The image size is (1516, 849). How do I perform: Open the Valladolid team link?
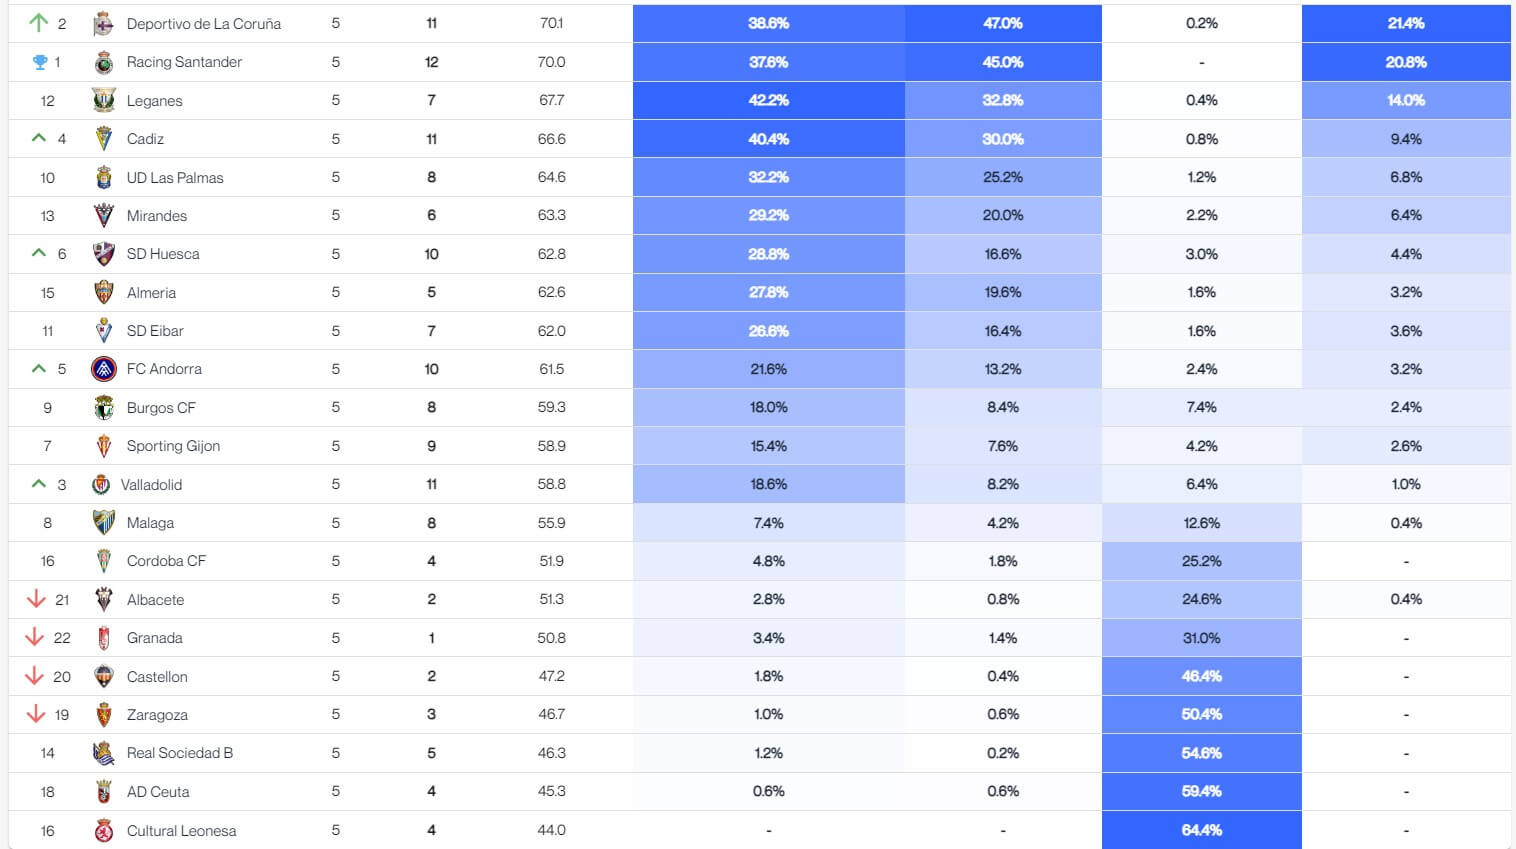point(151,485)
